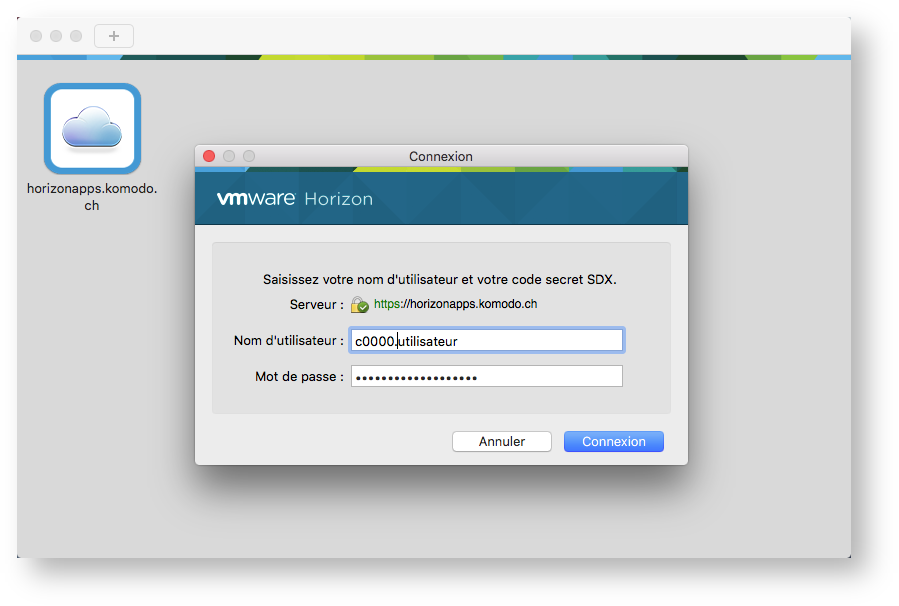Click the dialog's greyed-out zoom button

(249, 156)
